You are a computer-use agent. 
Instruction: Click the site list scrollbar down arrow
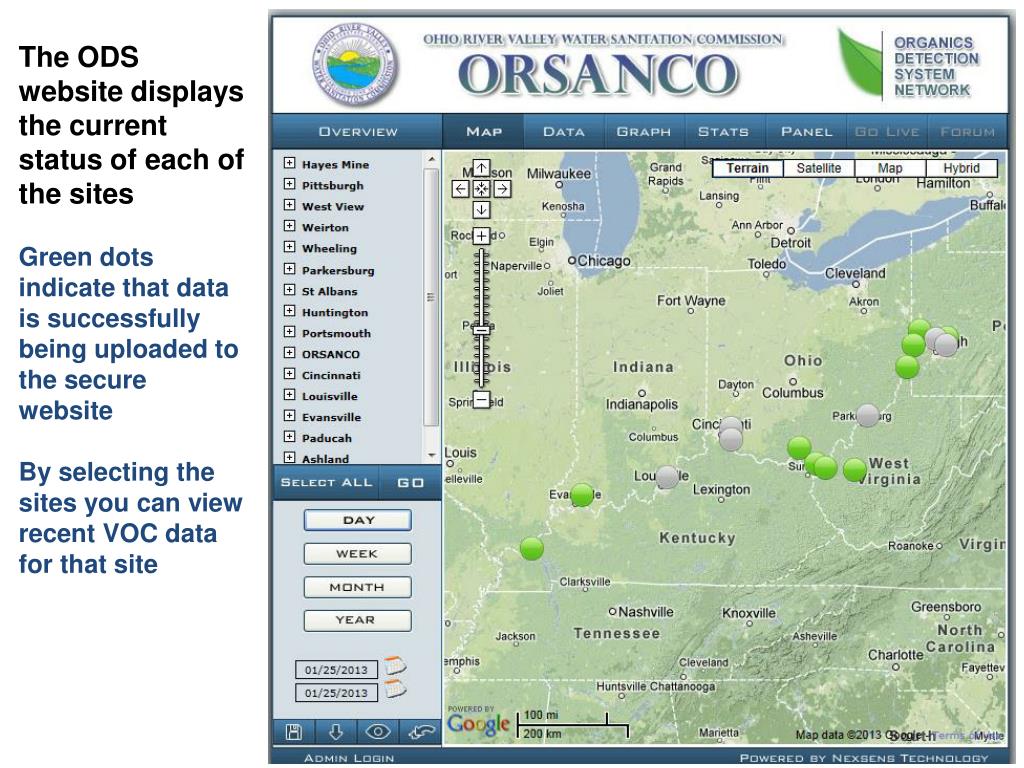(431, 455)
